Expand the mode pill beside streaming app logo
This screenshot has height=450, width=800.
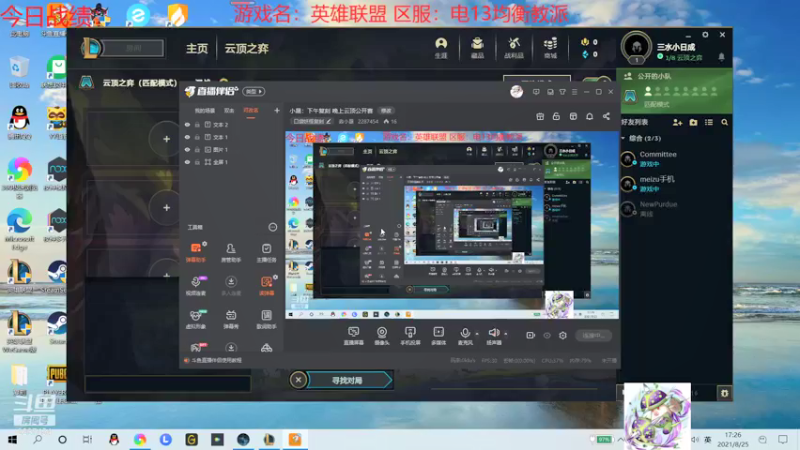254,91
